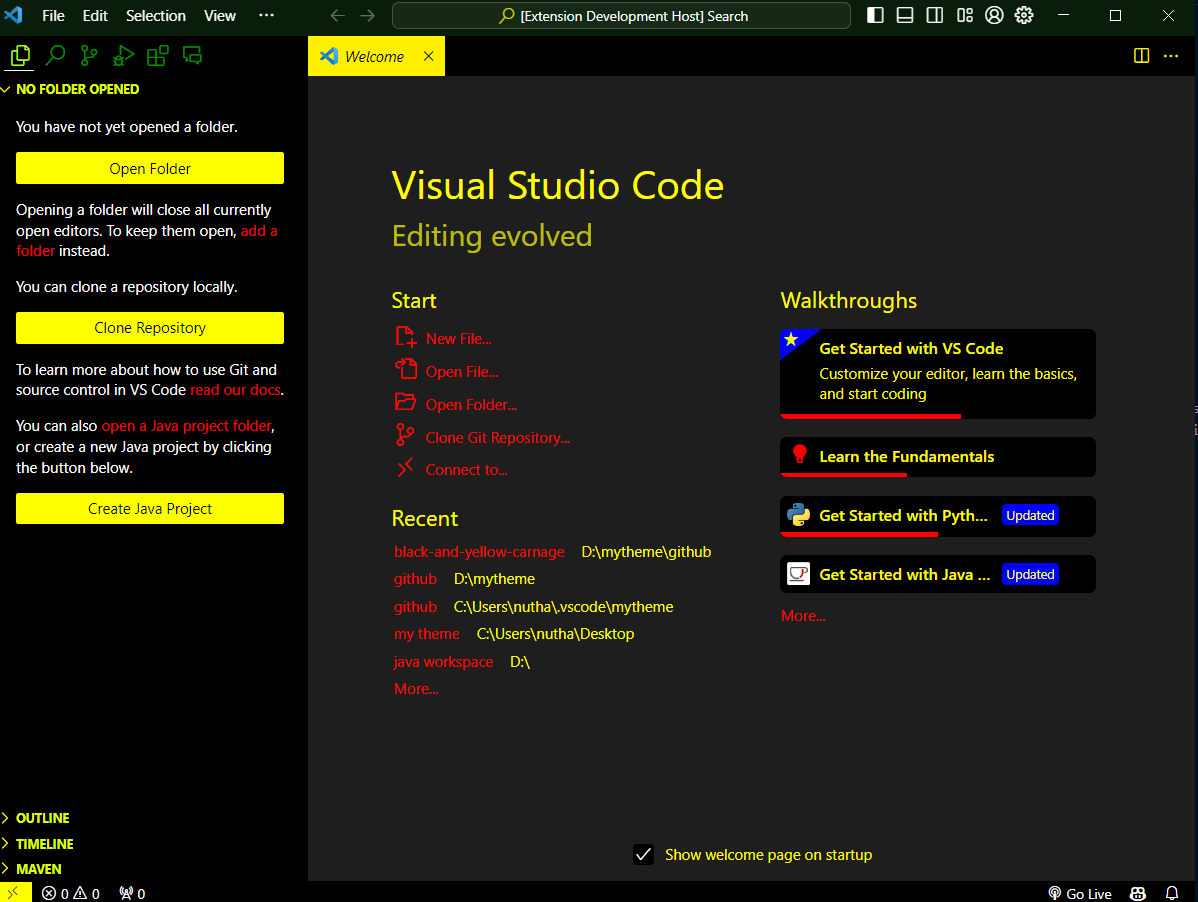Open recent java workspace
The height and width of the screenshot is (902, 1198).
(x=443, y=661)
